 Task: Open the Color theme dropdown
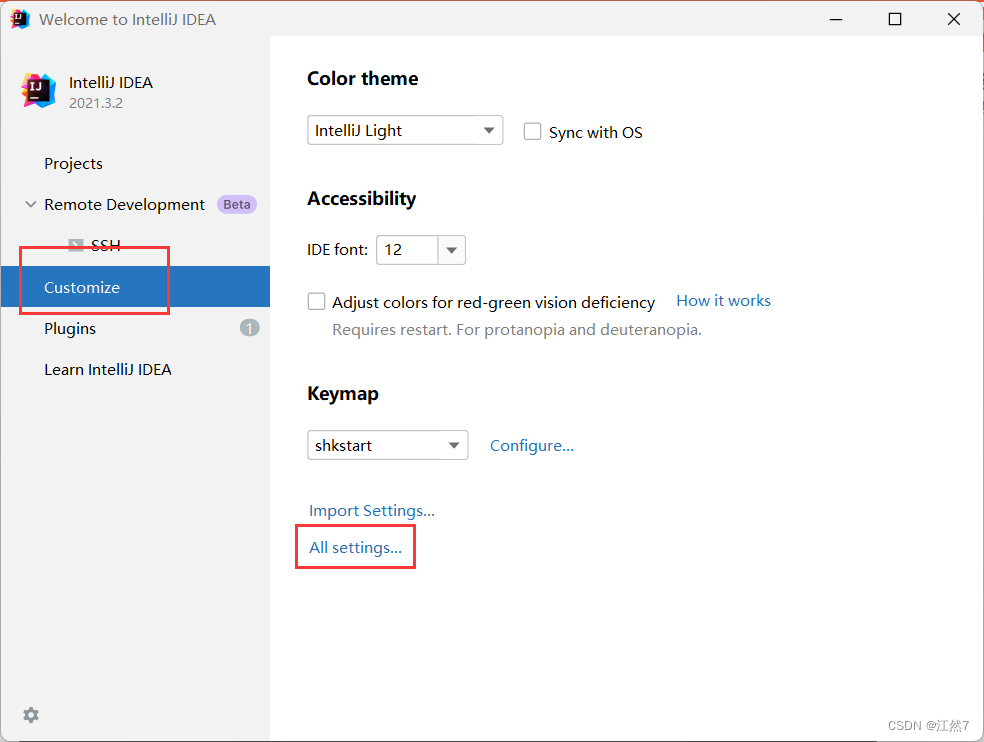pos(404,130)
